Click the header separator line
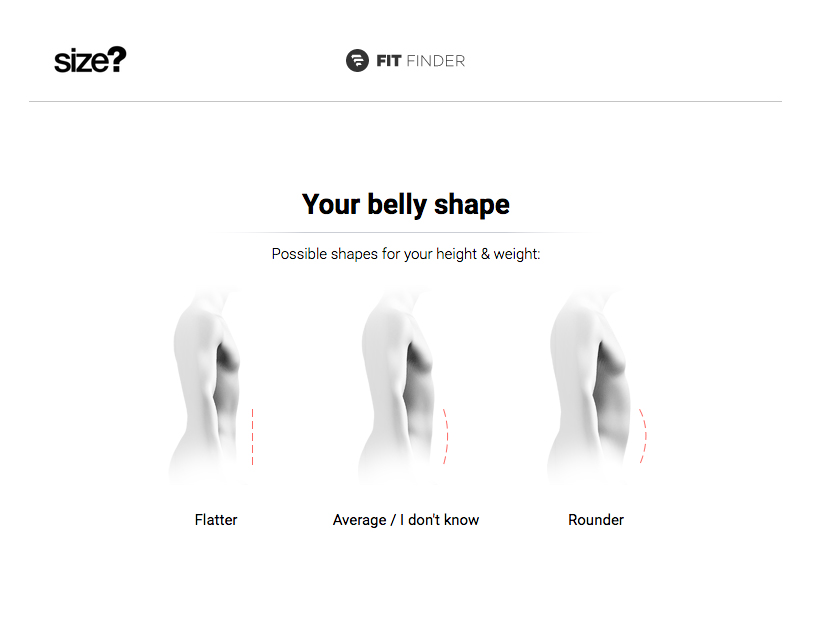 click(x=406, y=101)
